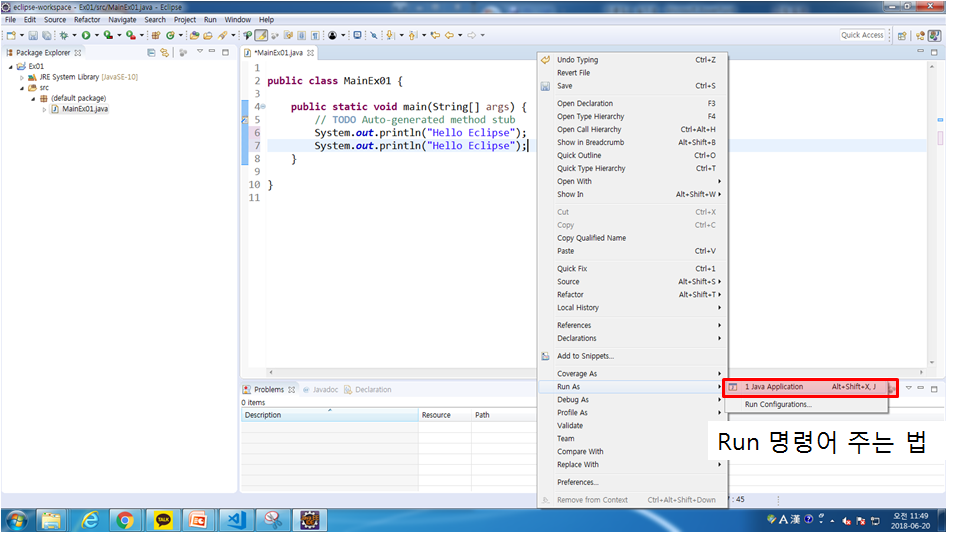Expand the JRE System Library node
The image size is (962, 533).
[21, 77]
